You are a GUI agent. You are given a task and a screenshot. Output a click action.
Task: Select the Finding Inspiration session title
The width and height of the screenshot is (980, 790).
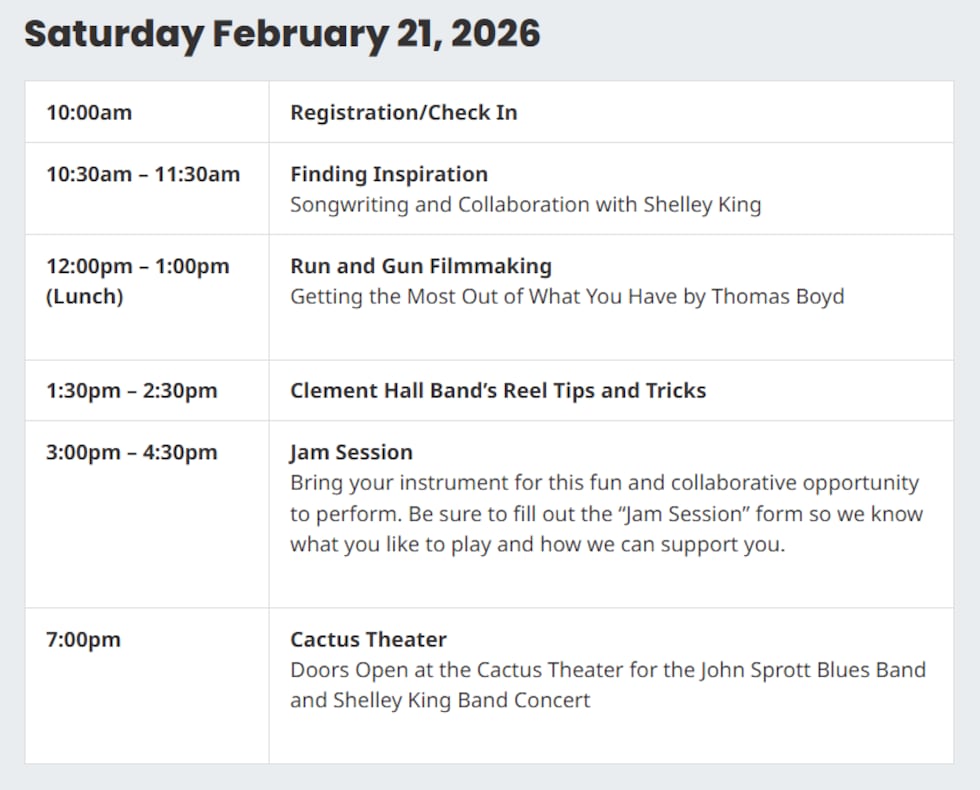(x=389, y=174)
